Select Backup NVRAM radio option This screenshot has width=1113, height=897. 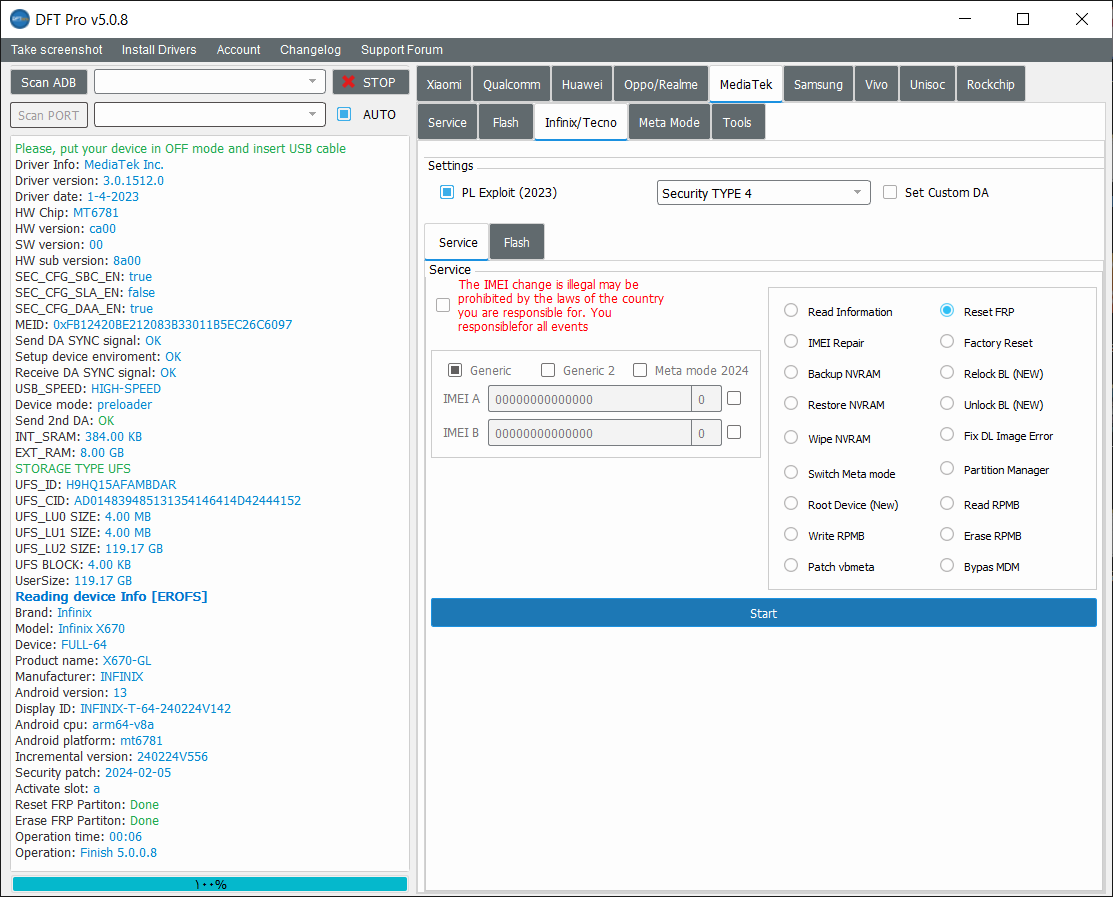[x=791, y=373]
